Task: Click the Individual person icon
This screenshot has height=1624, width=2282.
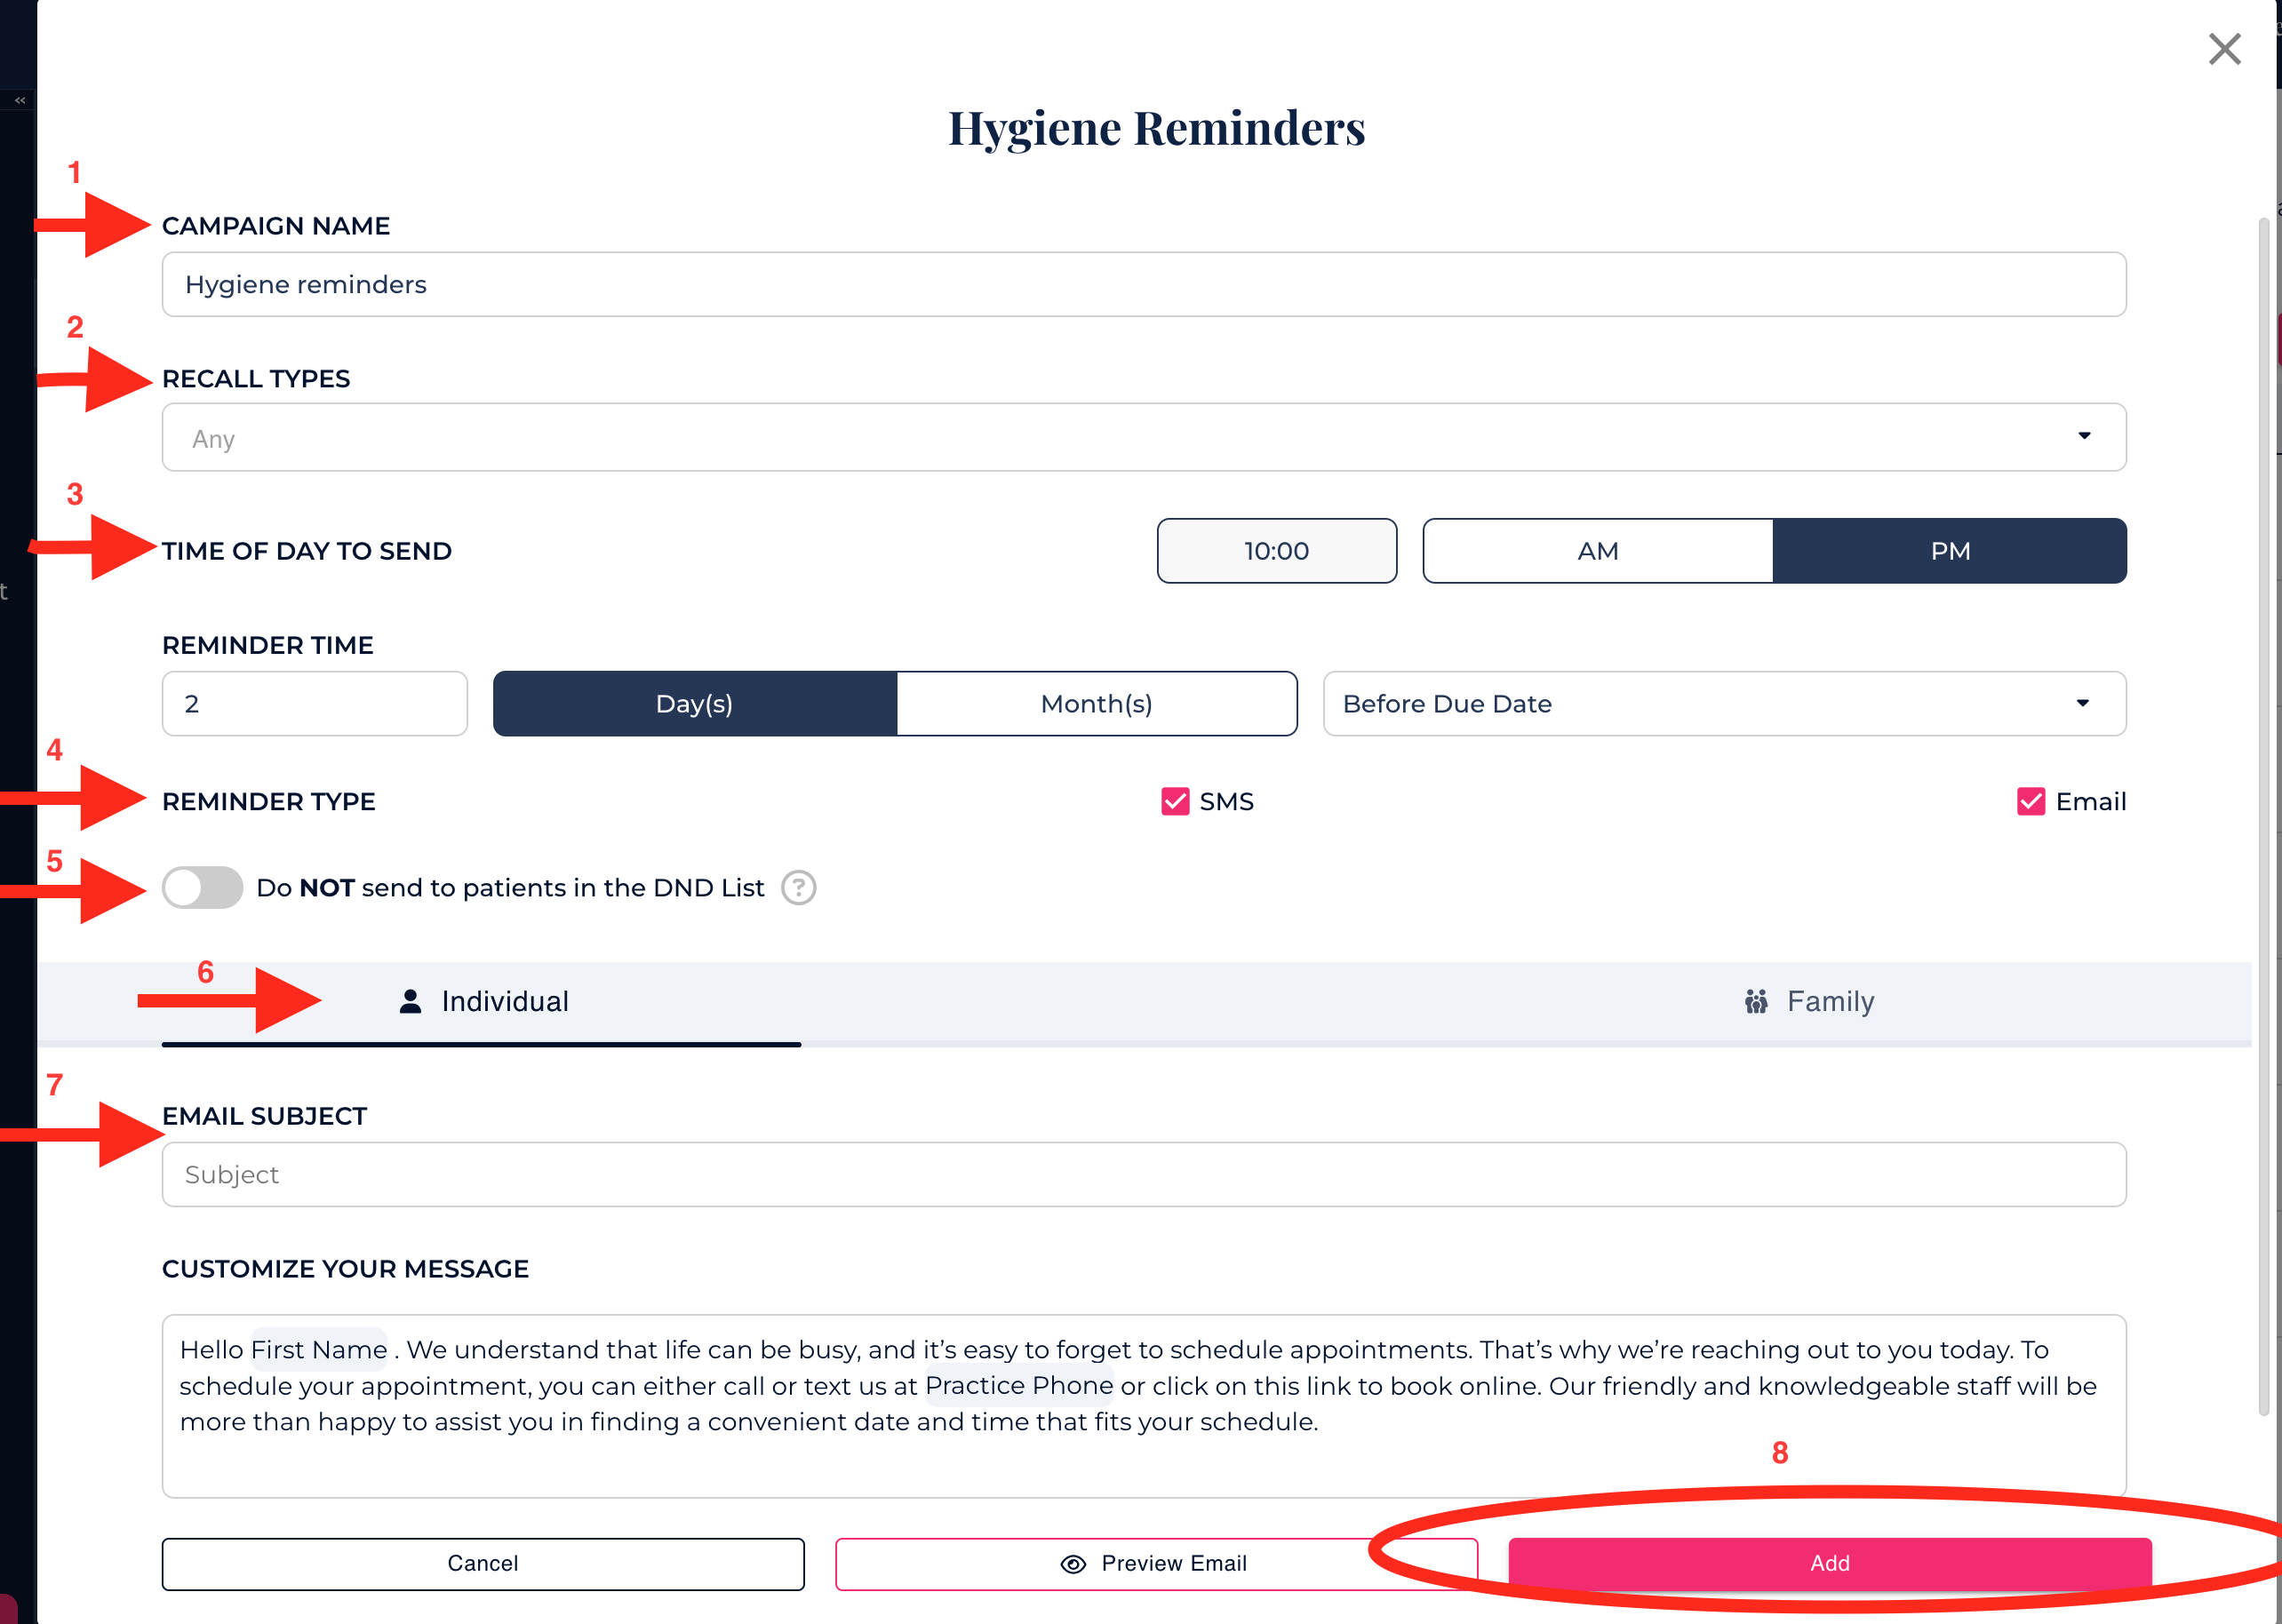Action: [x=410, y=1001]
